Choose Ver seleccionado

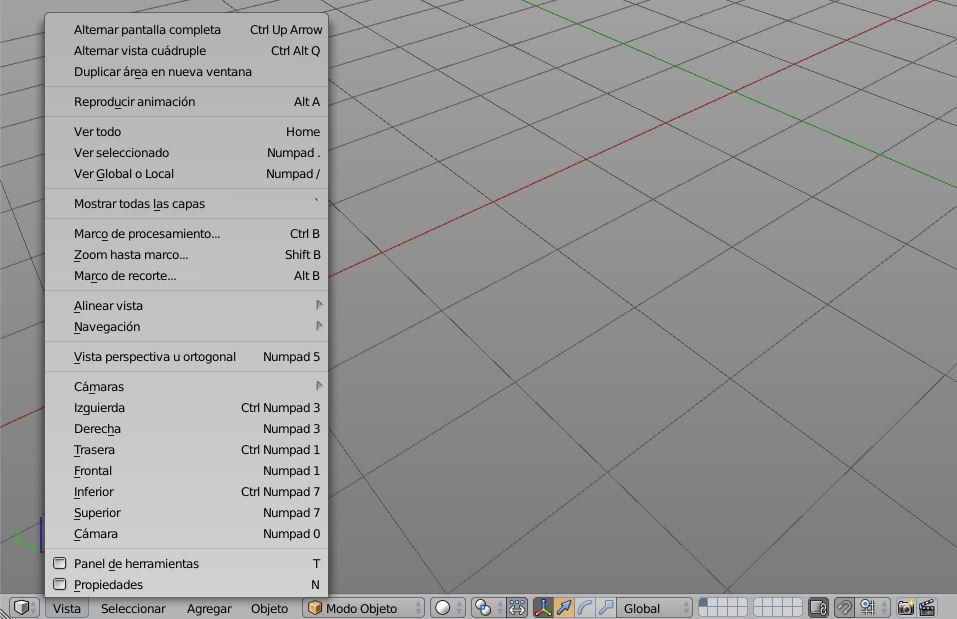187,153
